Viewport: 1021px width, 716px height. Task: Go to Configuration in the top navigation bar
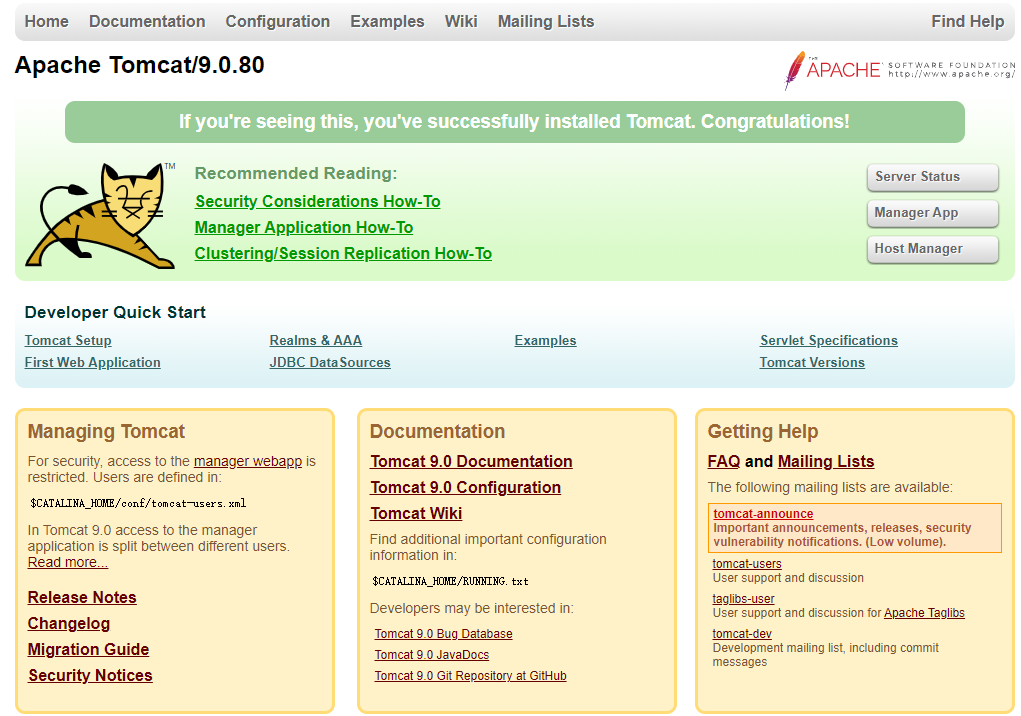(x=277, y=21)
